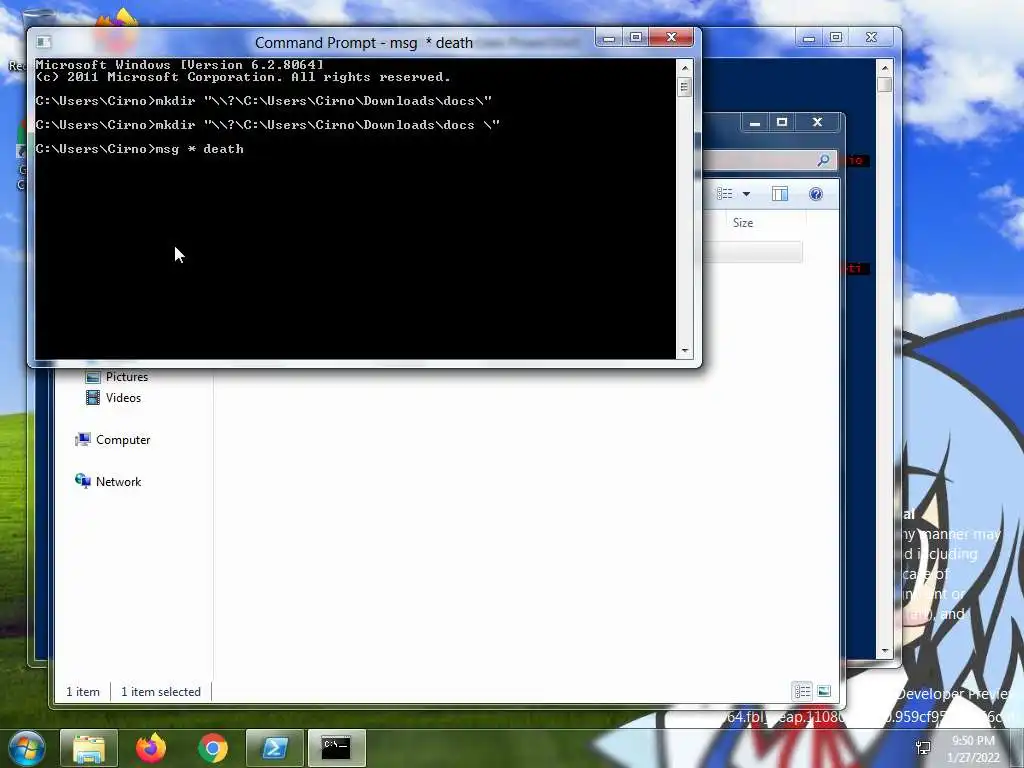
Task: Maximize the Explorer window
Action: coord(782,123)
